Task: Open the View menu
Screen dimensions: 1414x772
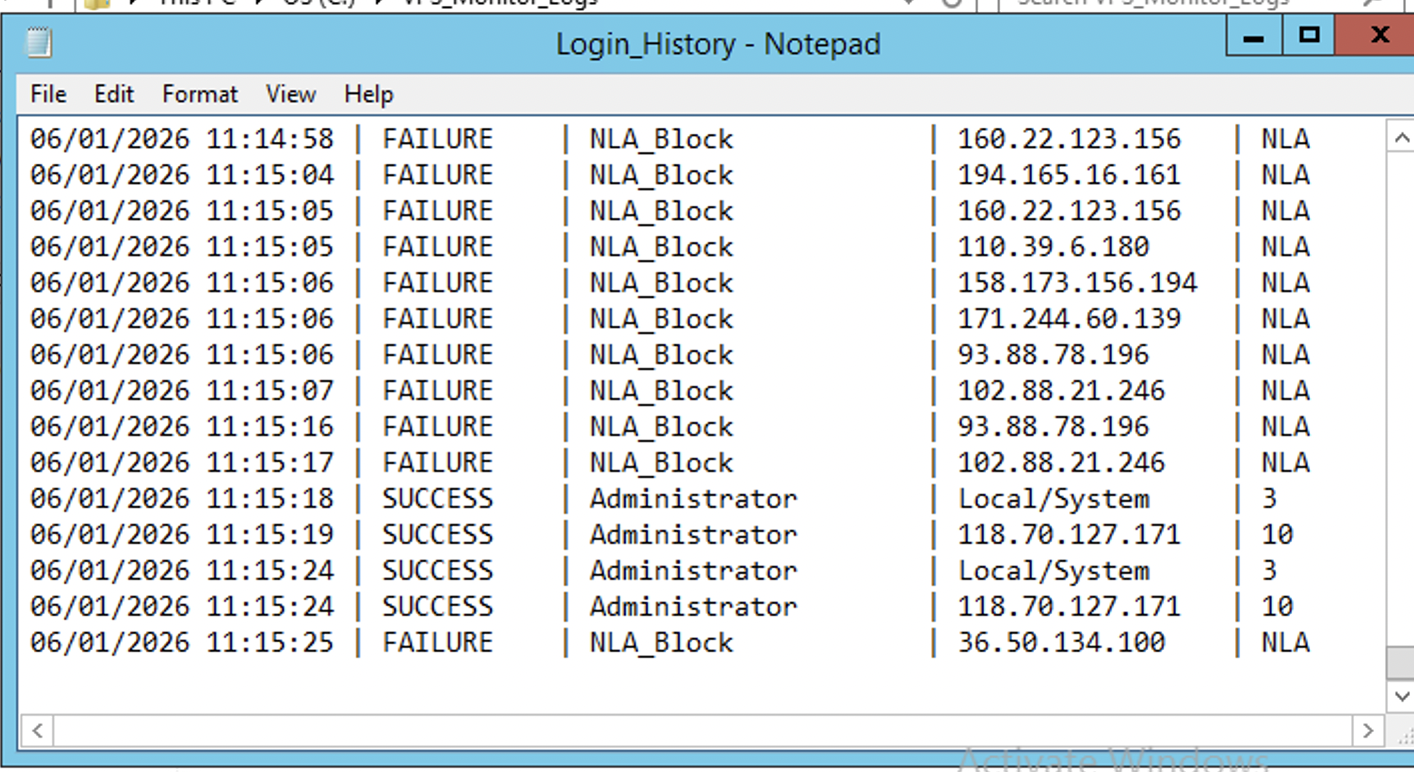Action: [x=289, y=94]
